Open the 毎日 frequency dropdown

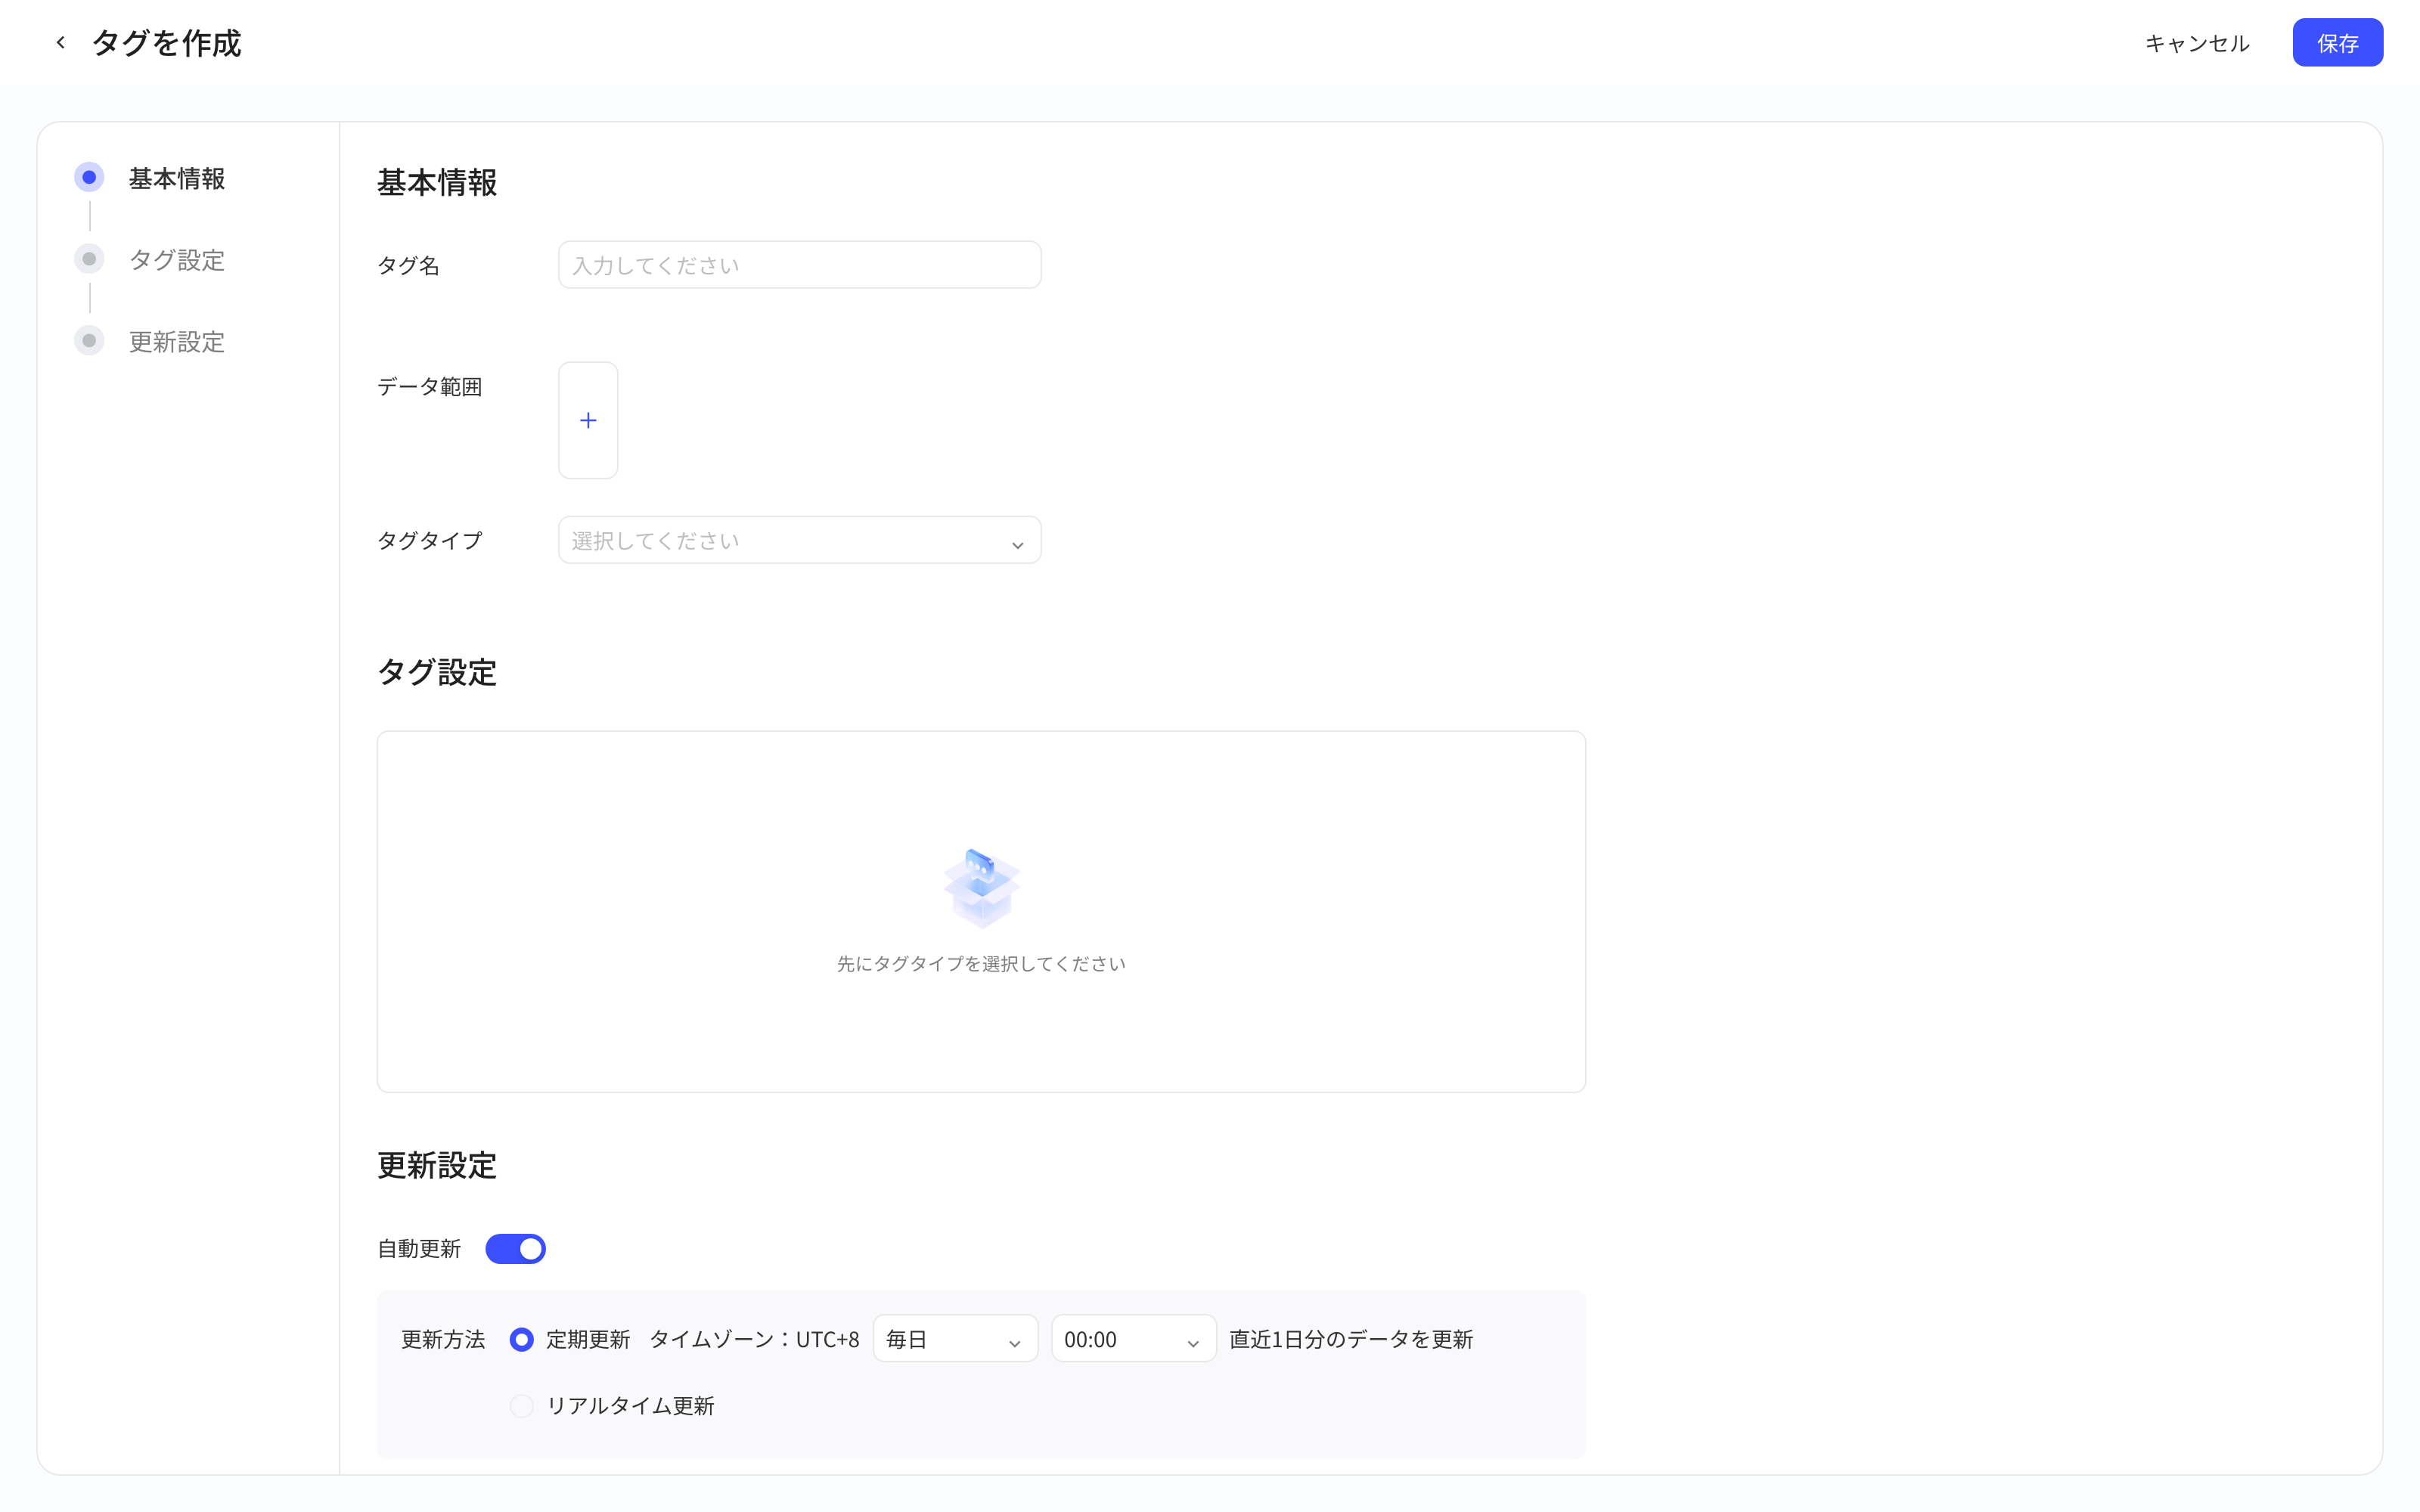pos(955,1339)
